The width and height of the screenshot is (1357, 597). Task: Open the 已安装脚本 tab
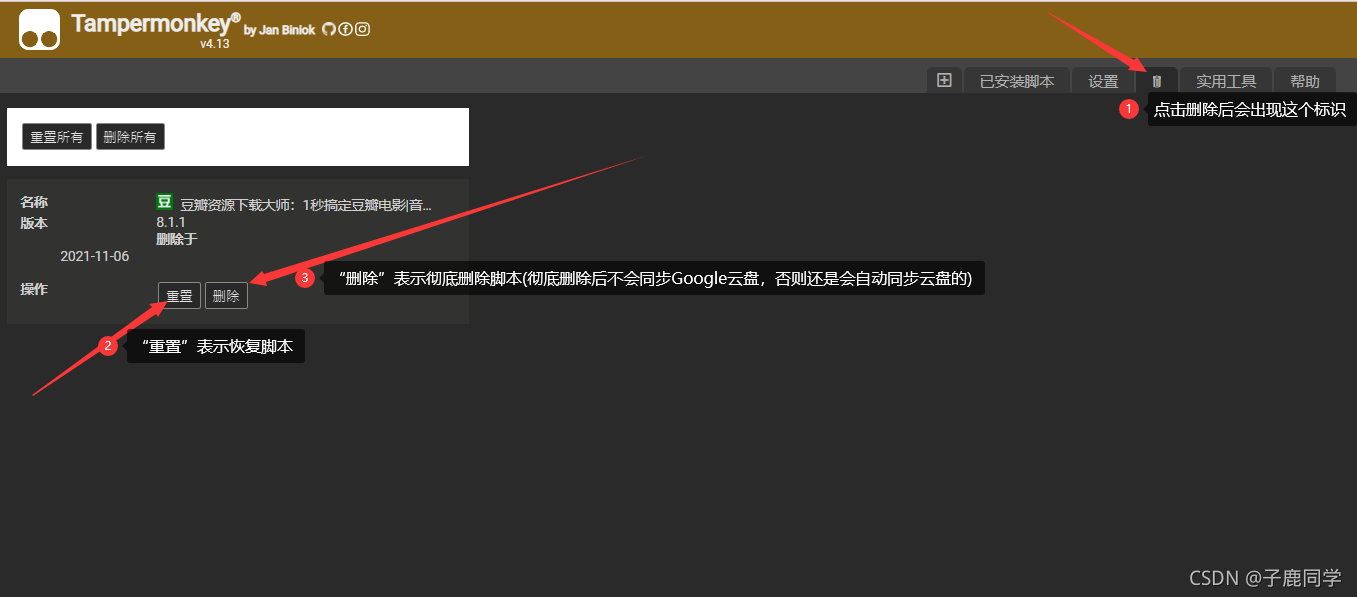(1017, 81)
